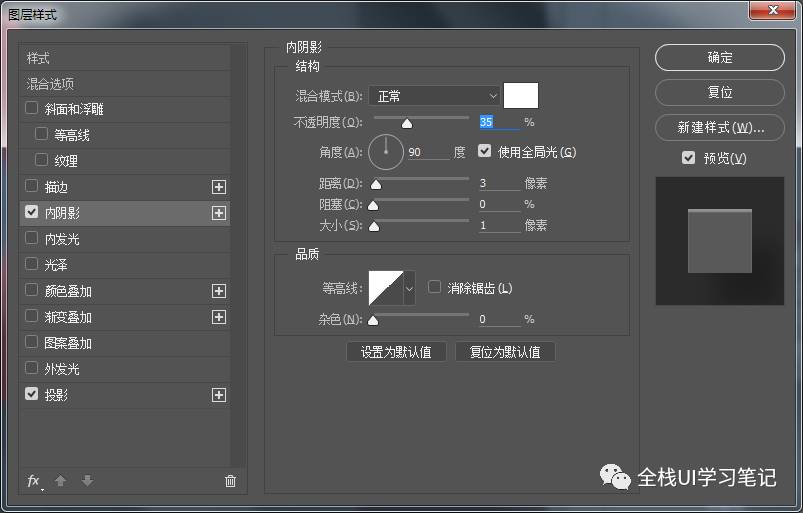The width and height of the screenshot is (803, 513).
Task: Enable the 斜面和浮雕 checkbox
Action: click(32, 108)
